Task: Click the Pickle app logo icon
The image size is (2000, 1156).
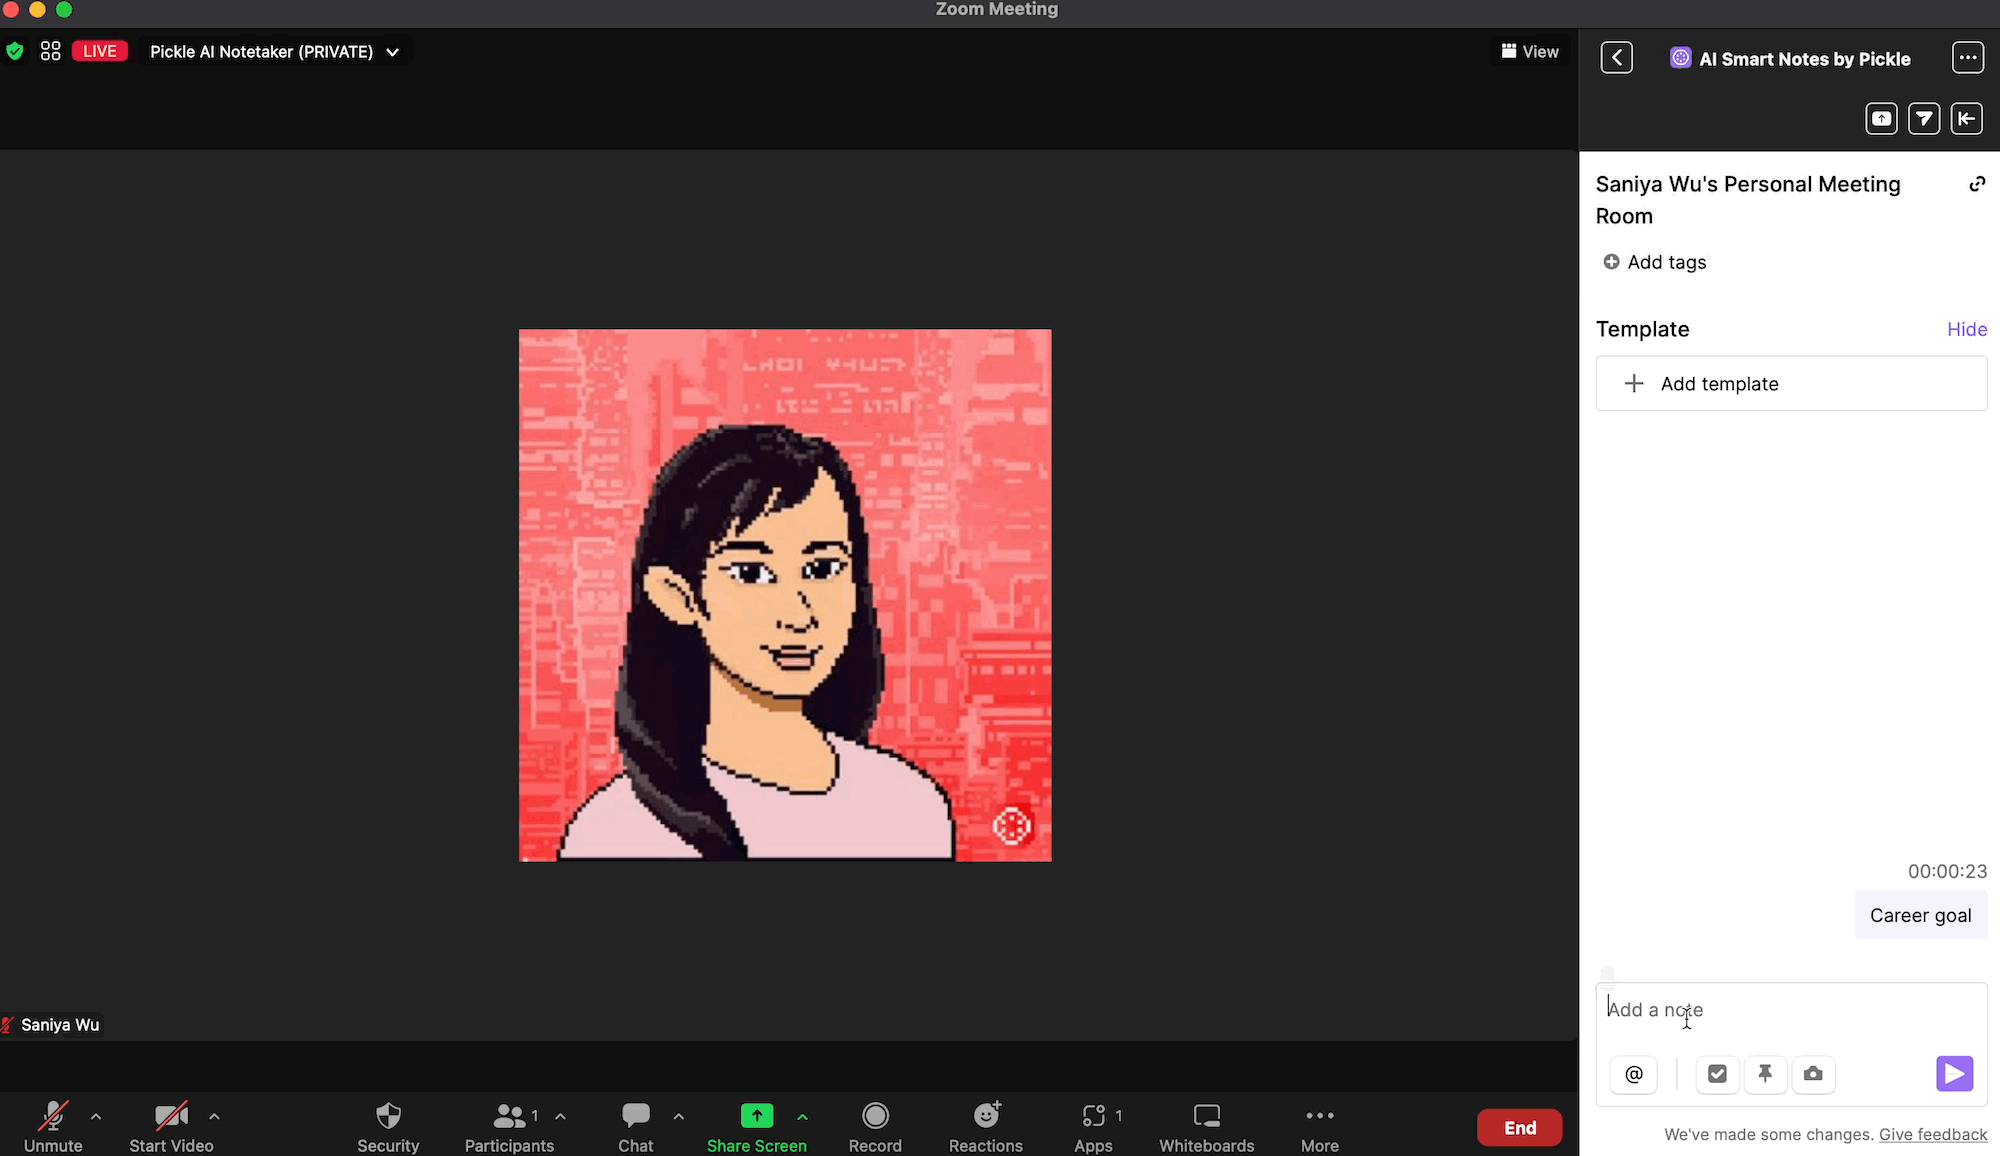Action: (x=1681, y=58)
